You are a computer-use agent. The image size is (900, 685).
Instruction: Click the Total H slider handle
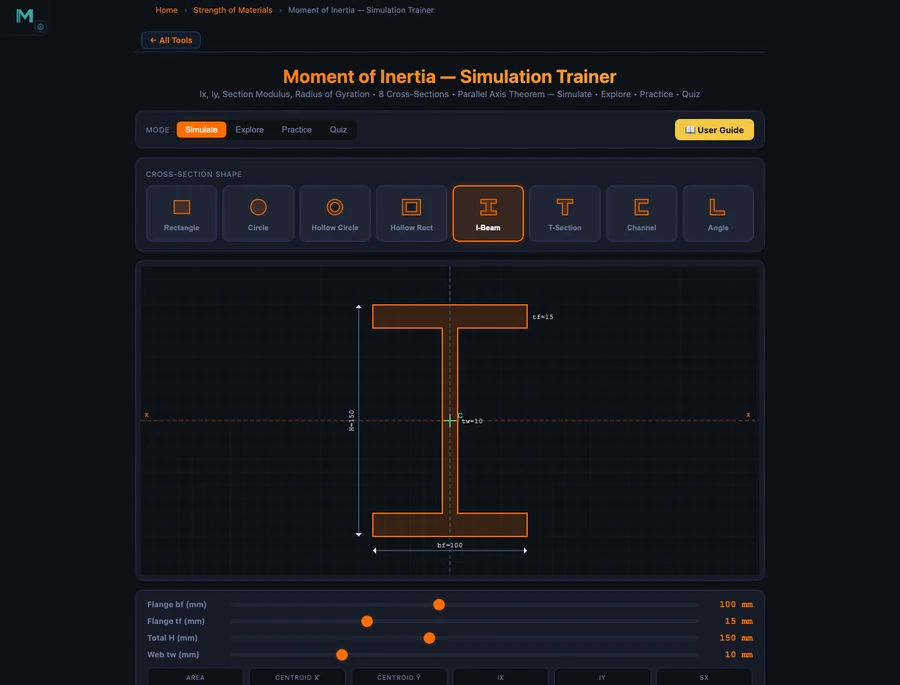(429, 638)
